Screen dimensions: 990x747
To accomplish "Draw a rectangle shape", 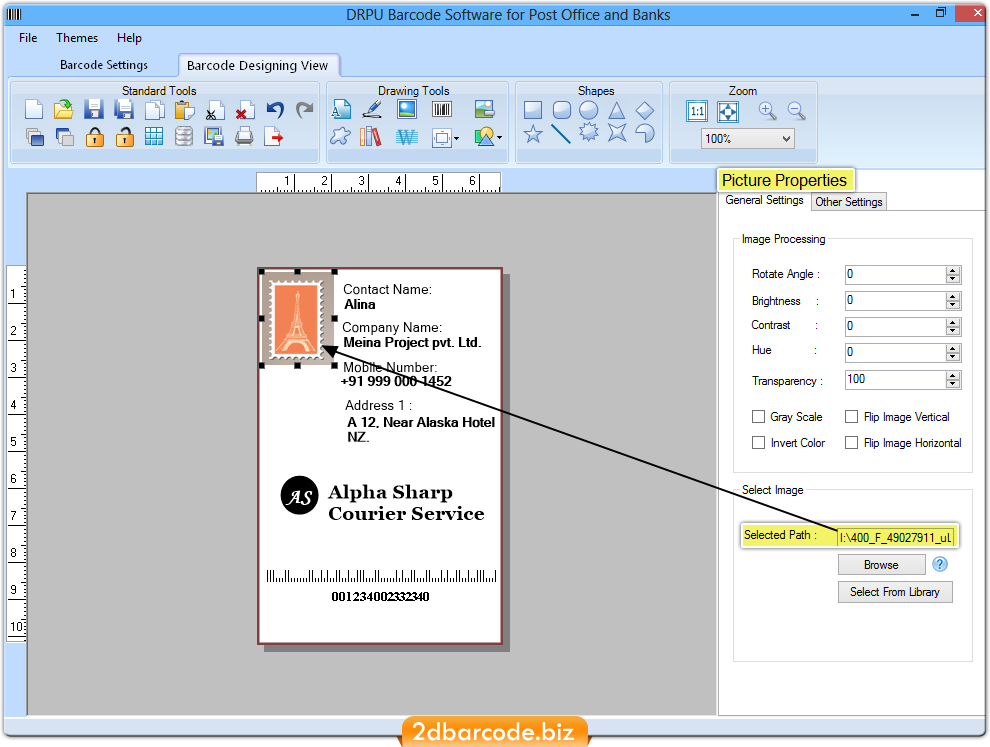I will point(533,111).
